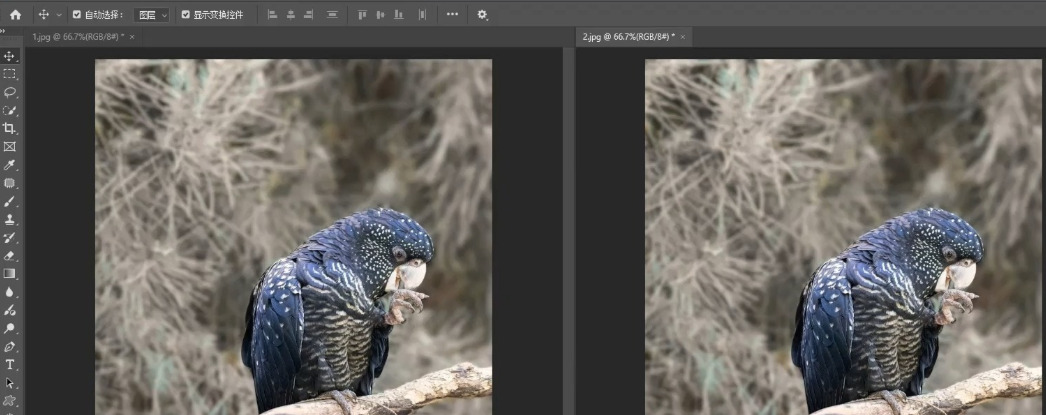Viewport: 1046px width, 415px height.
Task: Select the Eyedropper tool
Action: 10,165
